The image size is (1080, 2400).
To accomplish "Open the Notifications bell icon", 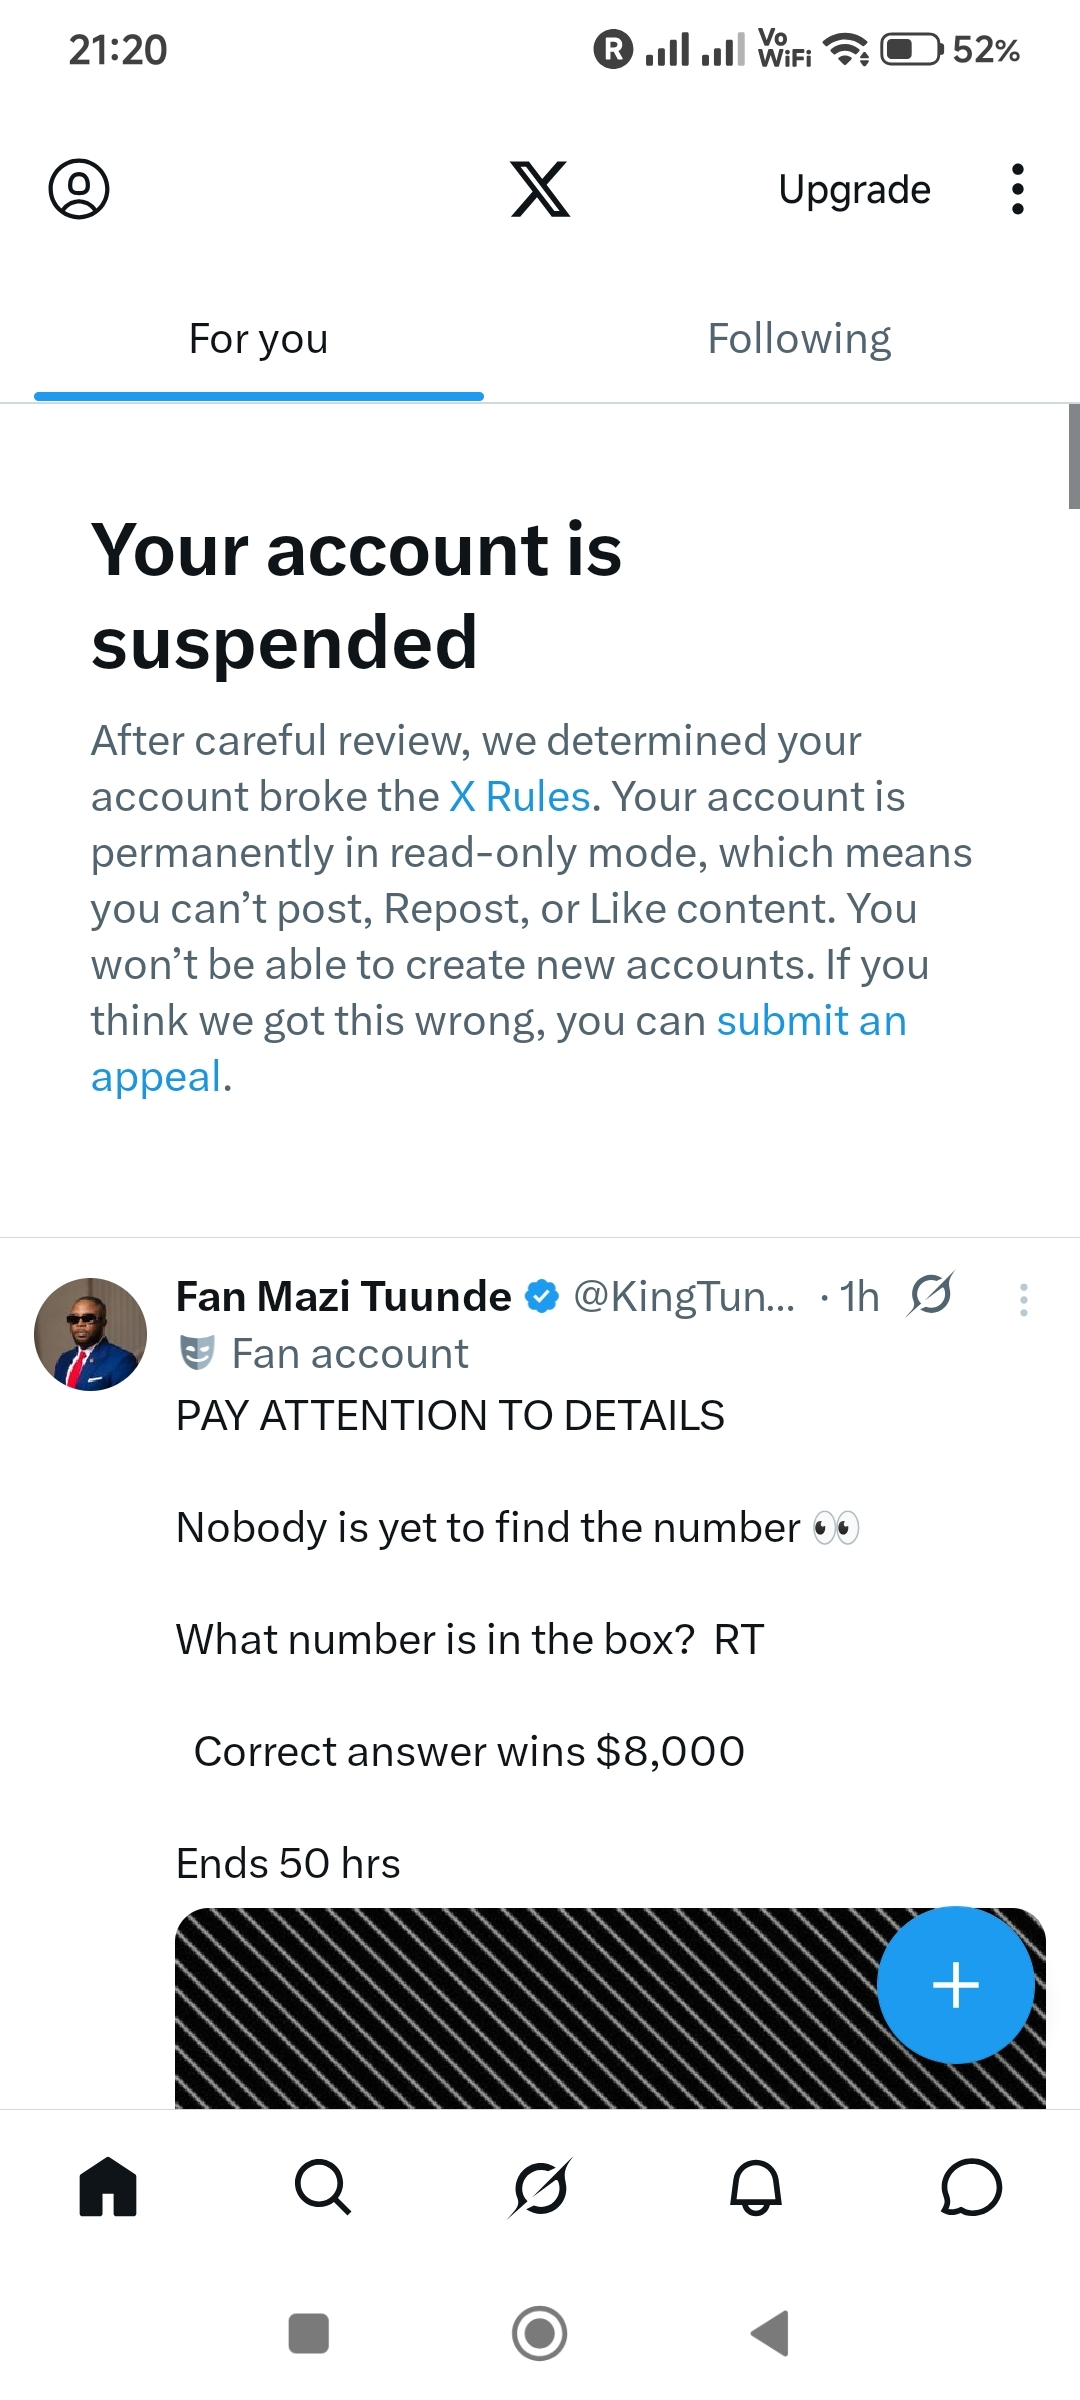I will coord(756,2187).
